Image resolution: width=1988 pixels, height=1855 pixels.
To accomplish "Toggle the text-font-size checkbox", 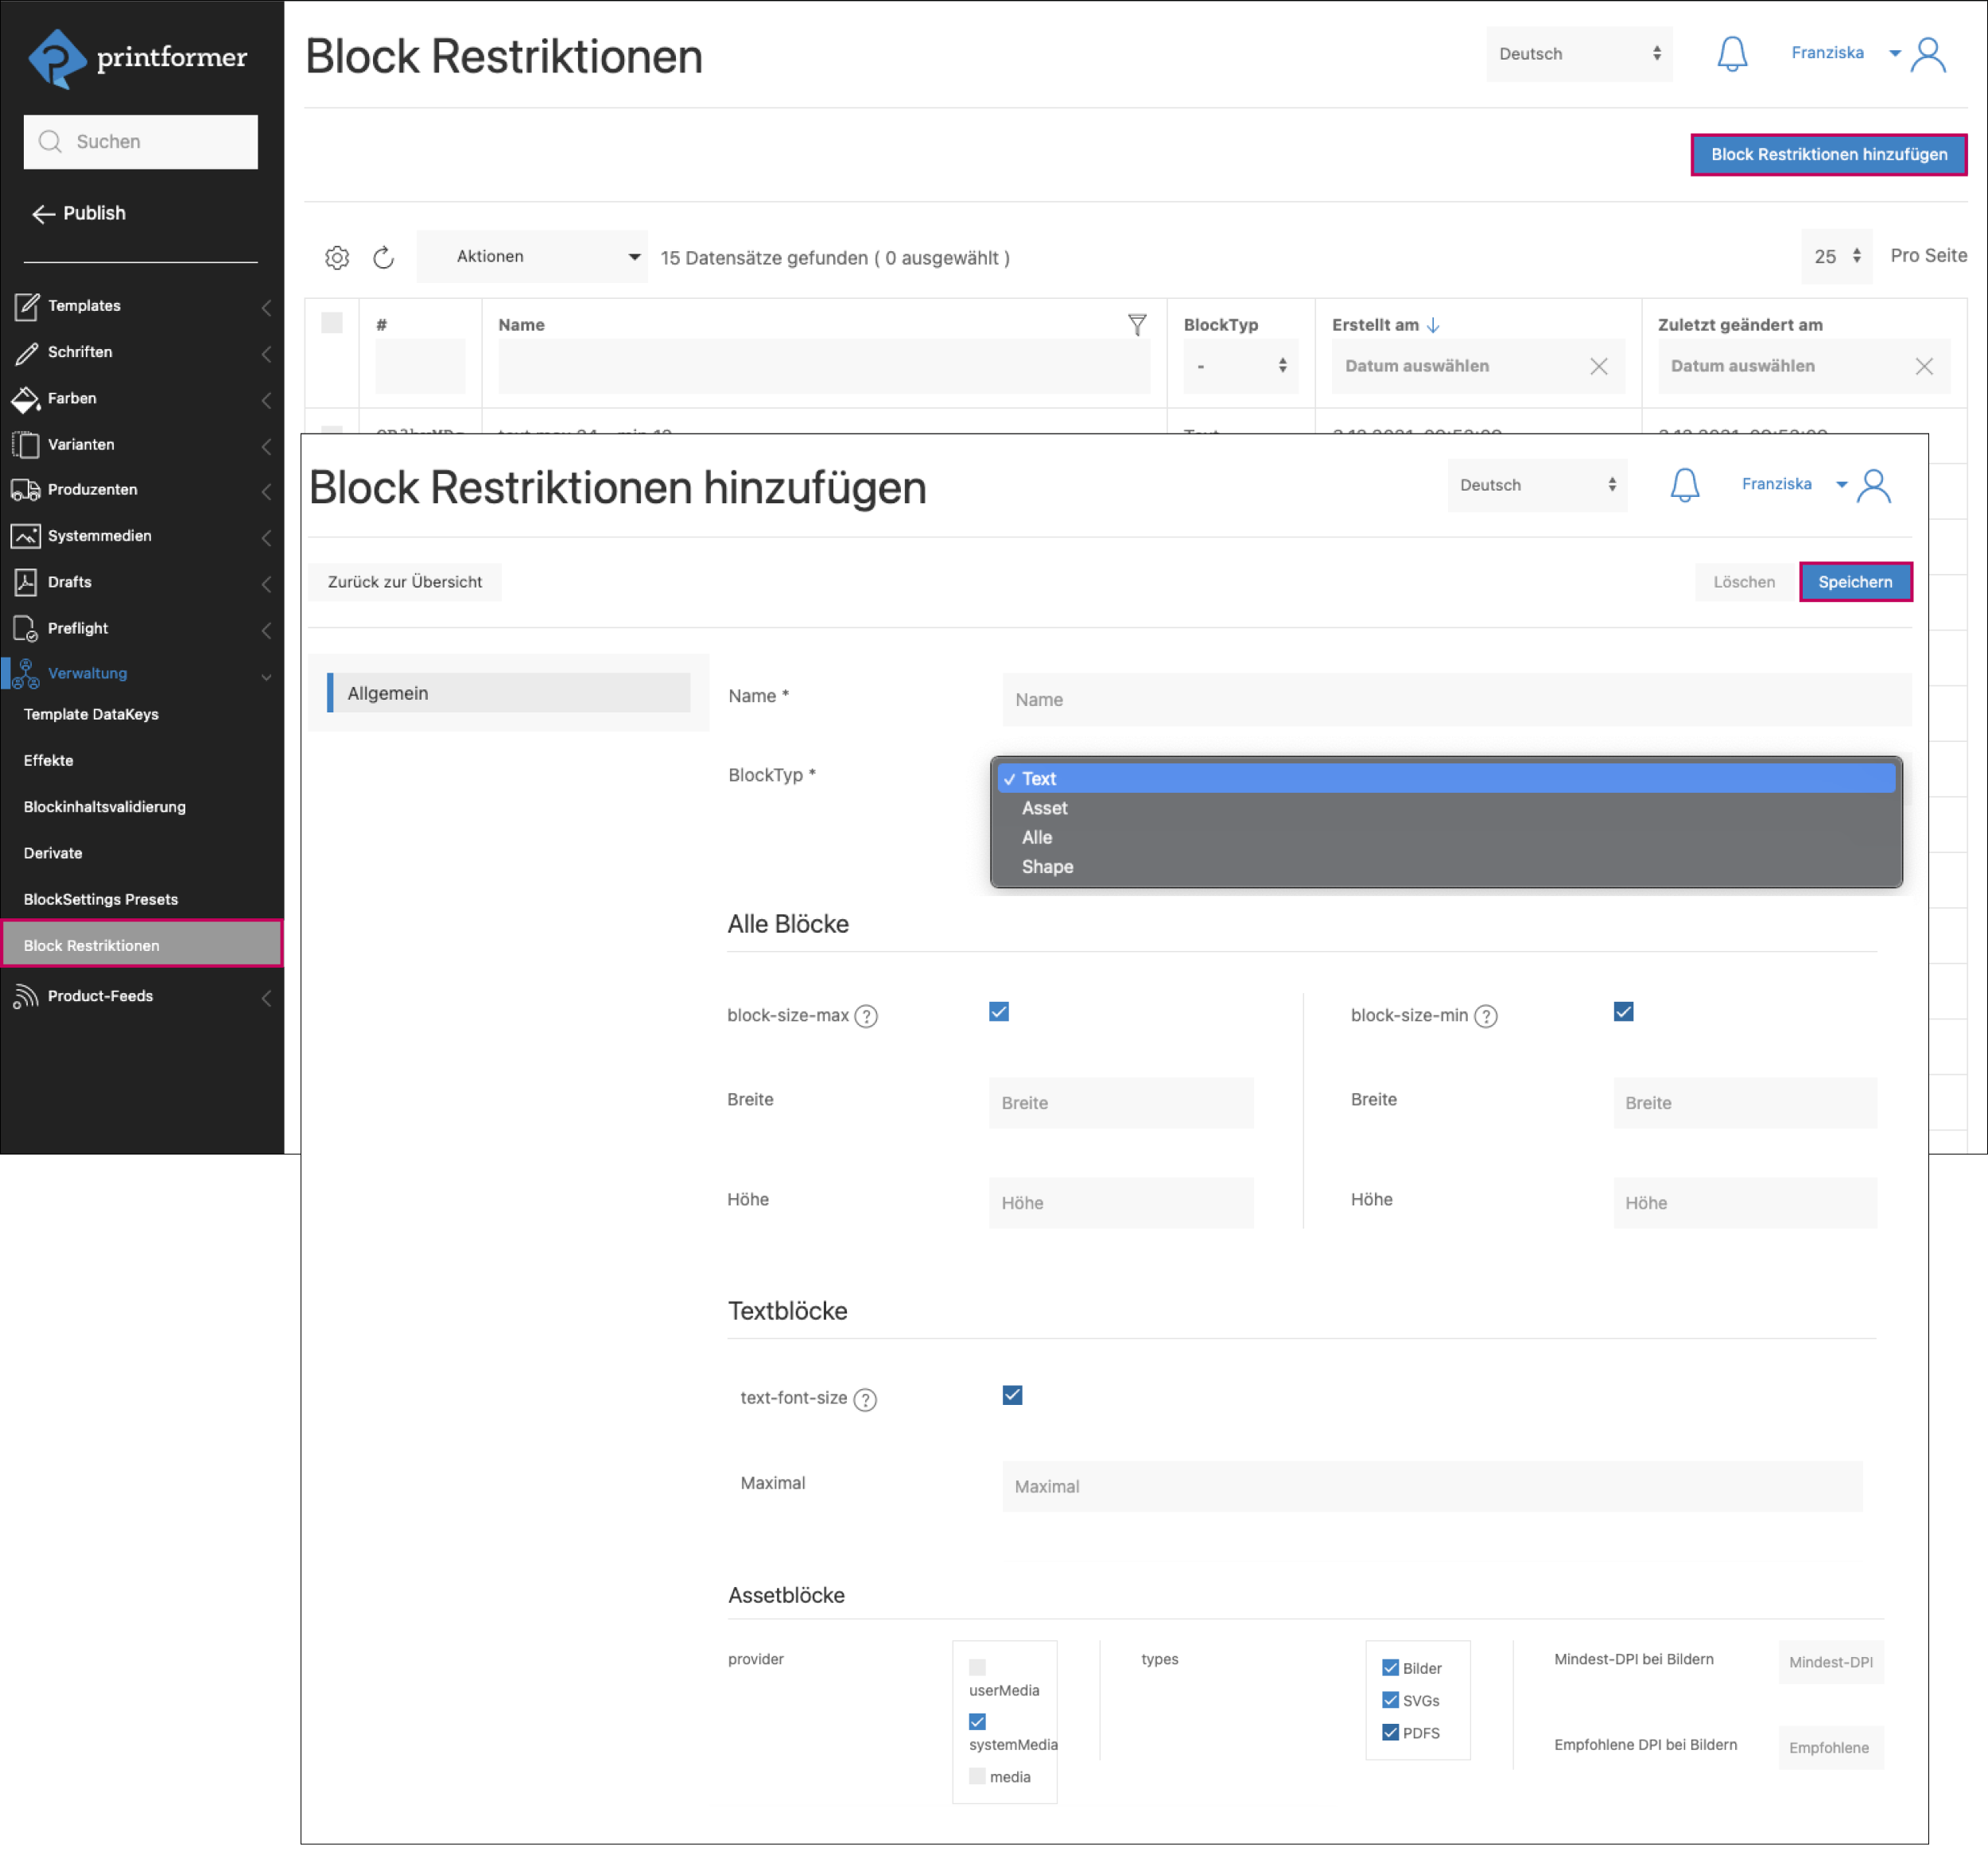I will (1012, 1395).
